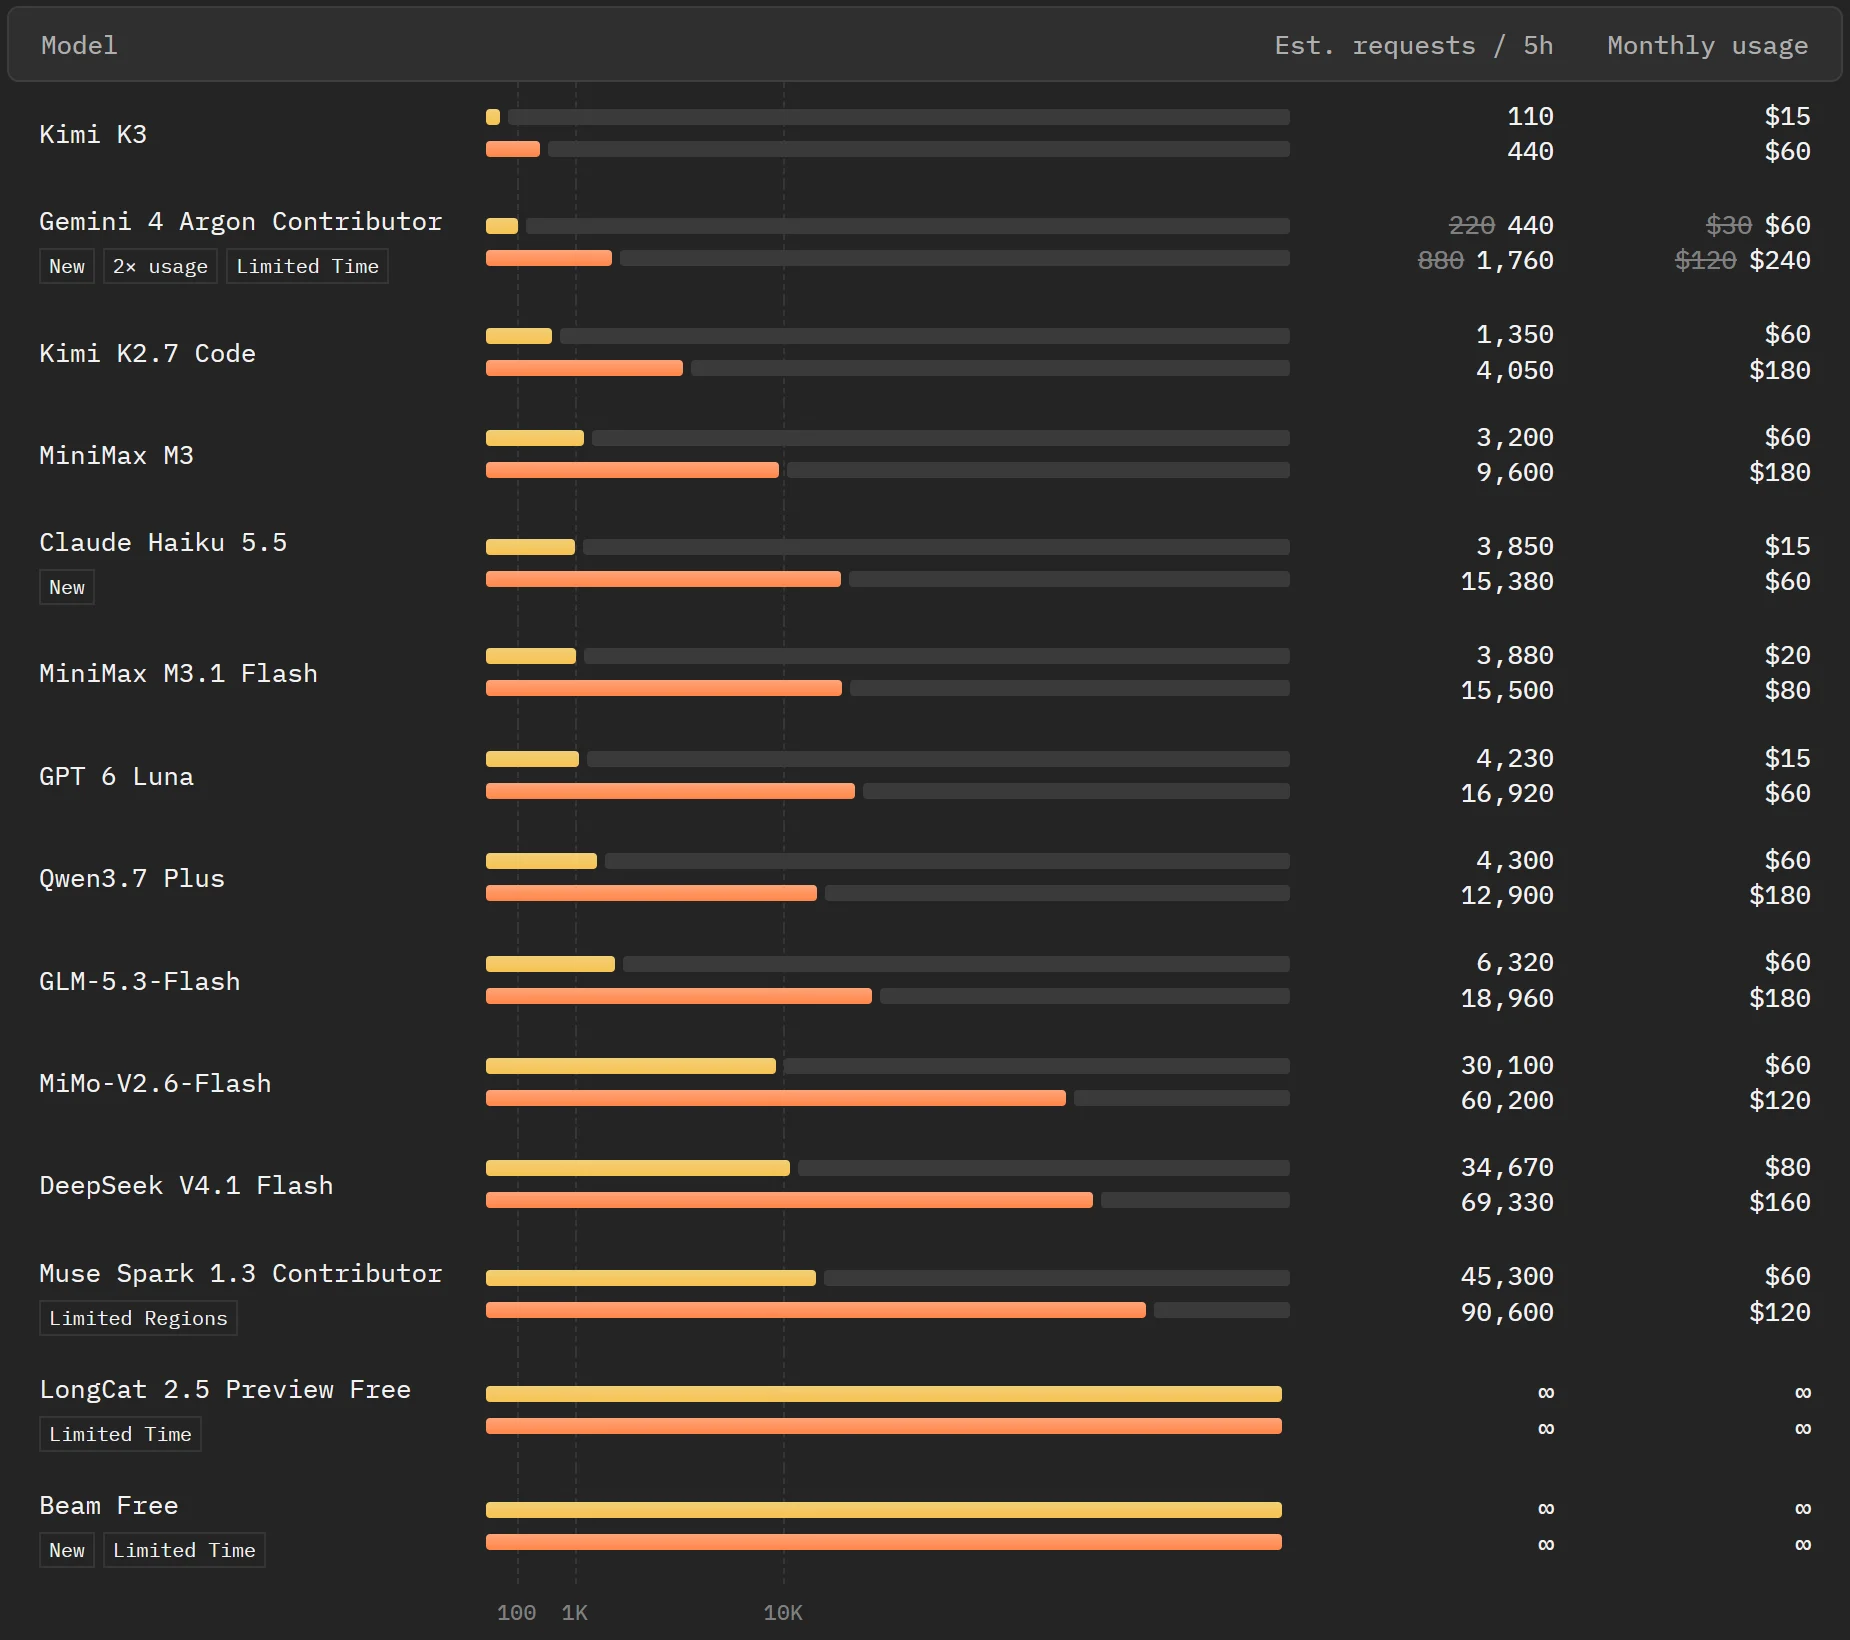Click the struck-through $120 price
This screenshot has height=1640, width=1850.
tap(1705, 260)
